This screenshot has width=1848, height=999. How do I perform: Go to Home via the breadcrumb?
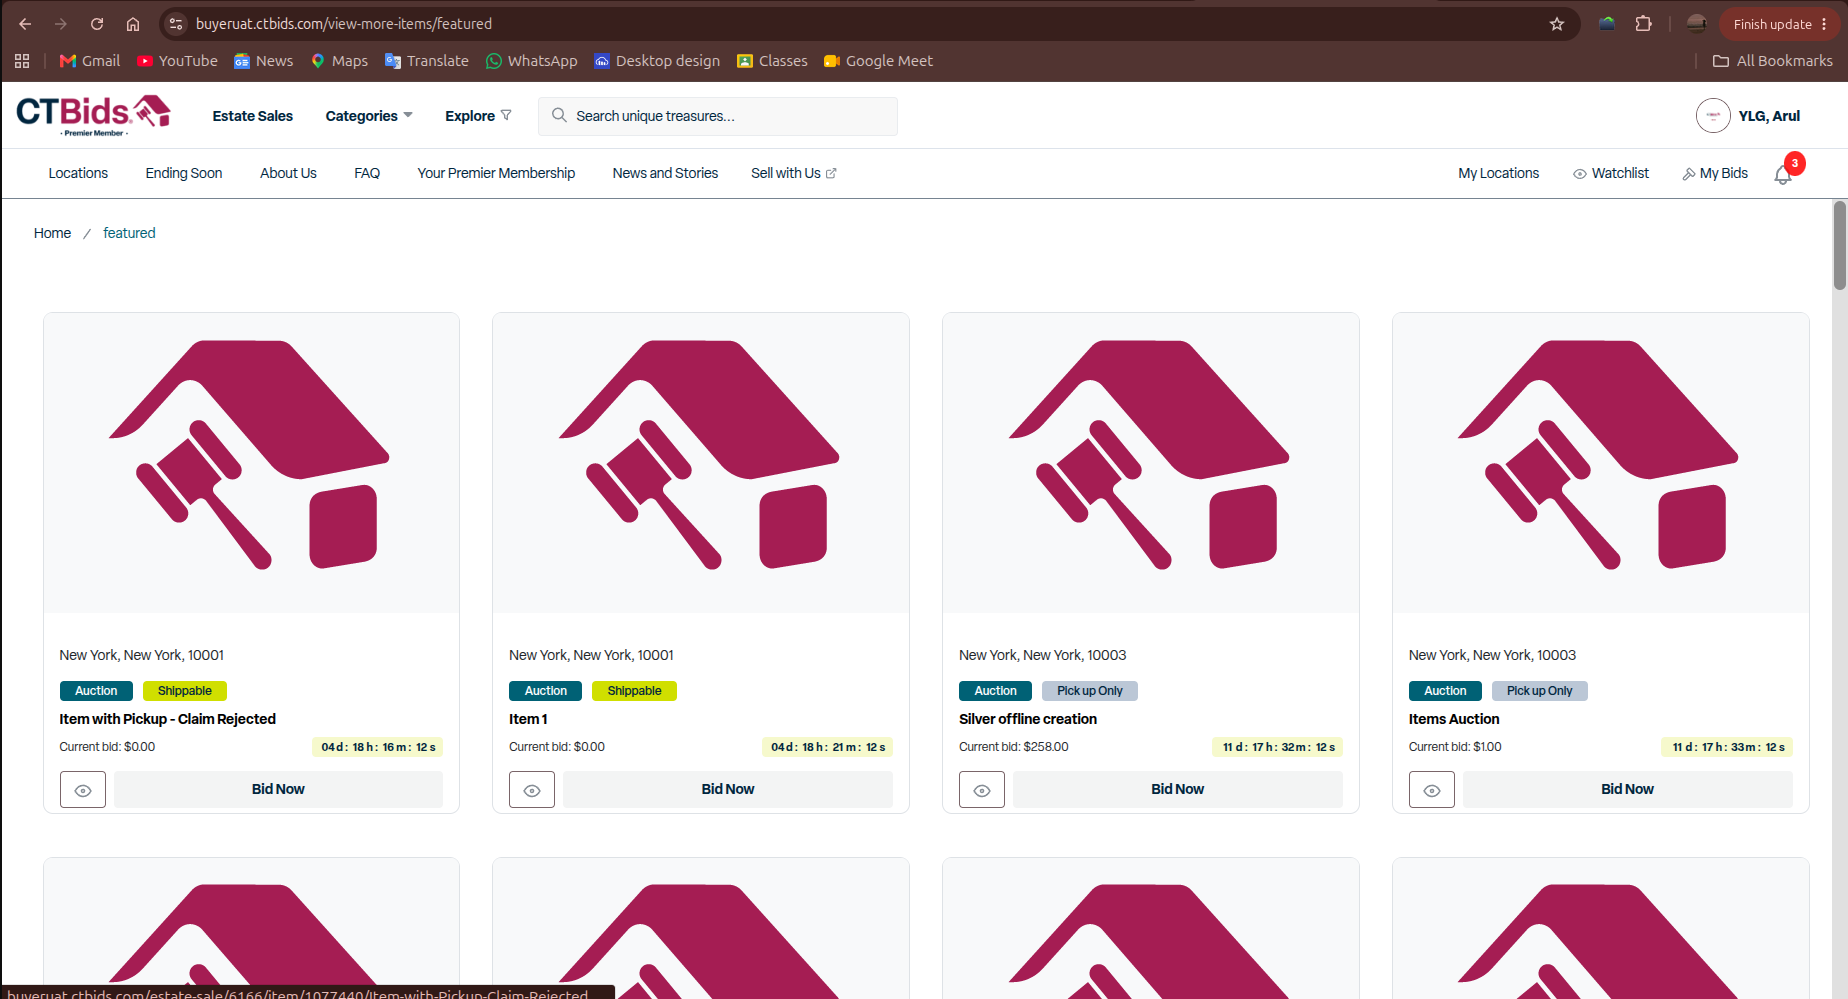coord(52,233)
